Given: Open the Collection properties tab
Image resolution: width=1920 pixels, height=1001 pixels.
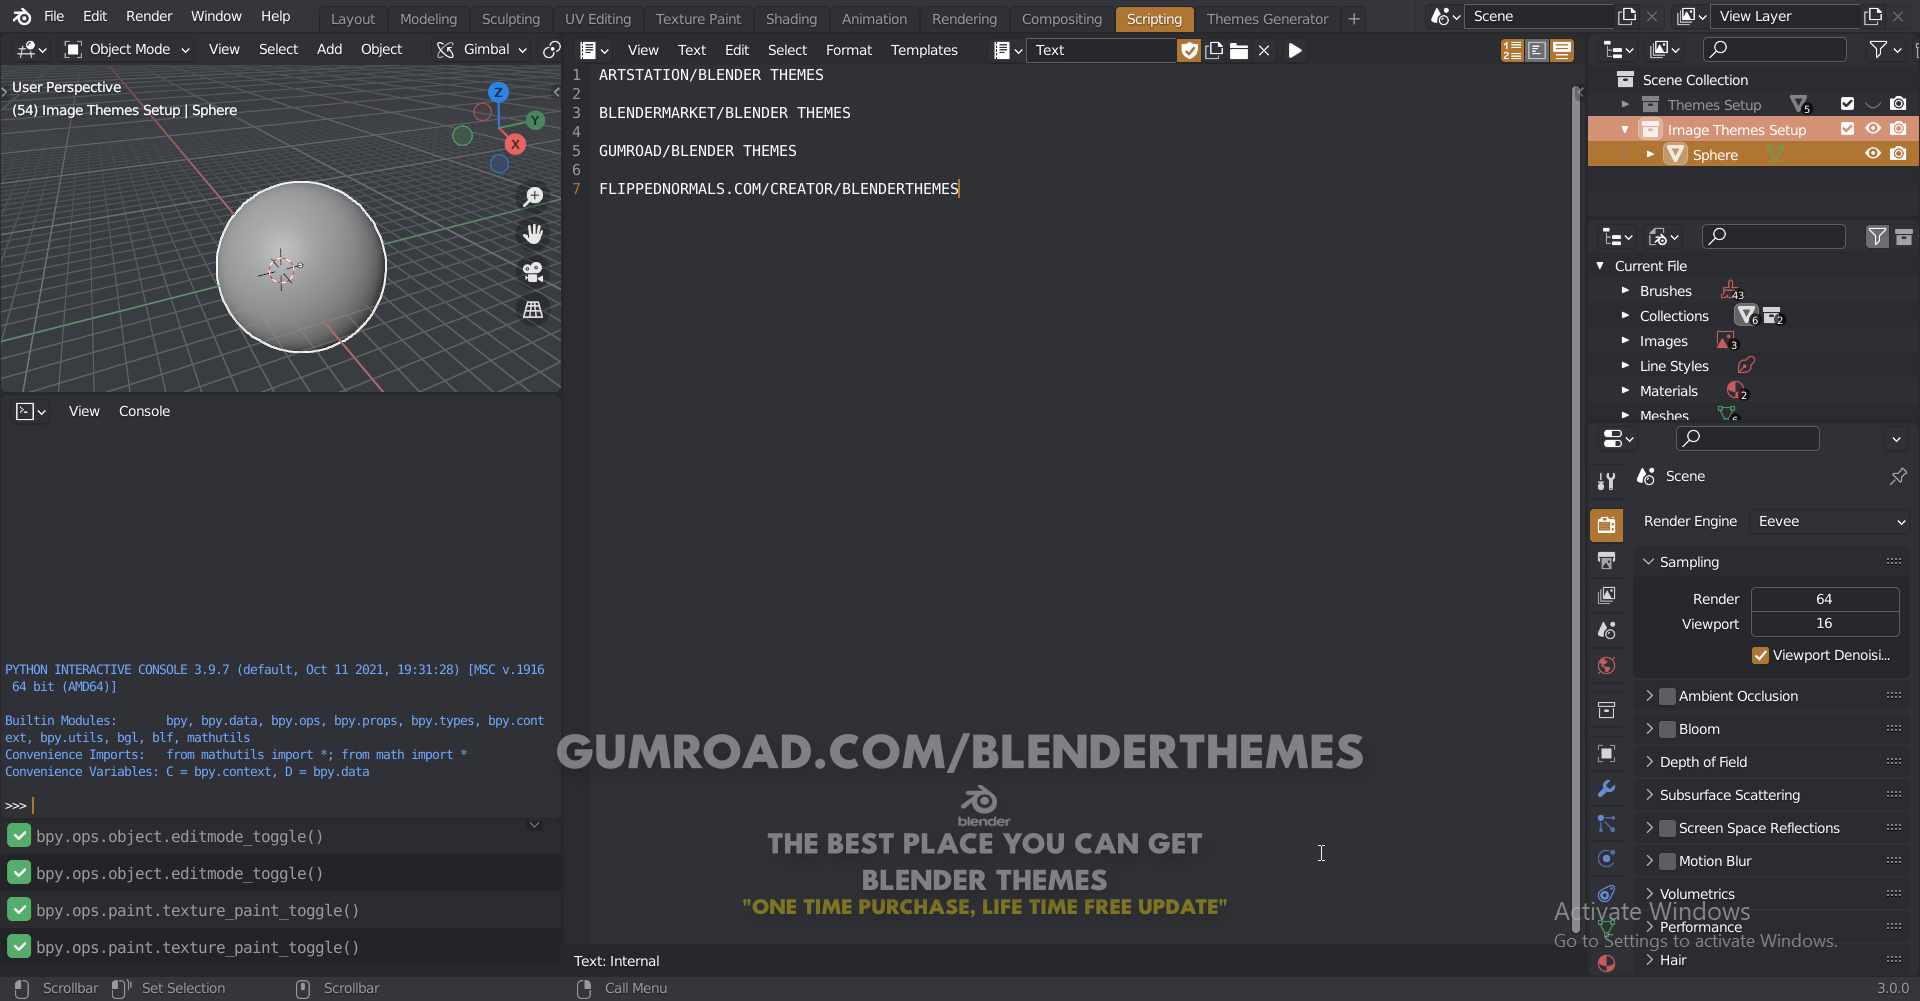Looking at the screenshot, I should [1607, 710].
